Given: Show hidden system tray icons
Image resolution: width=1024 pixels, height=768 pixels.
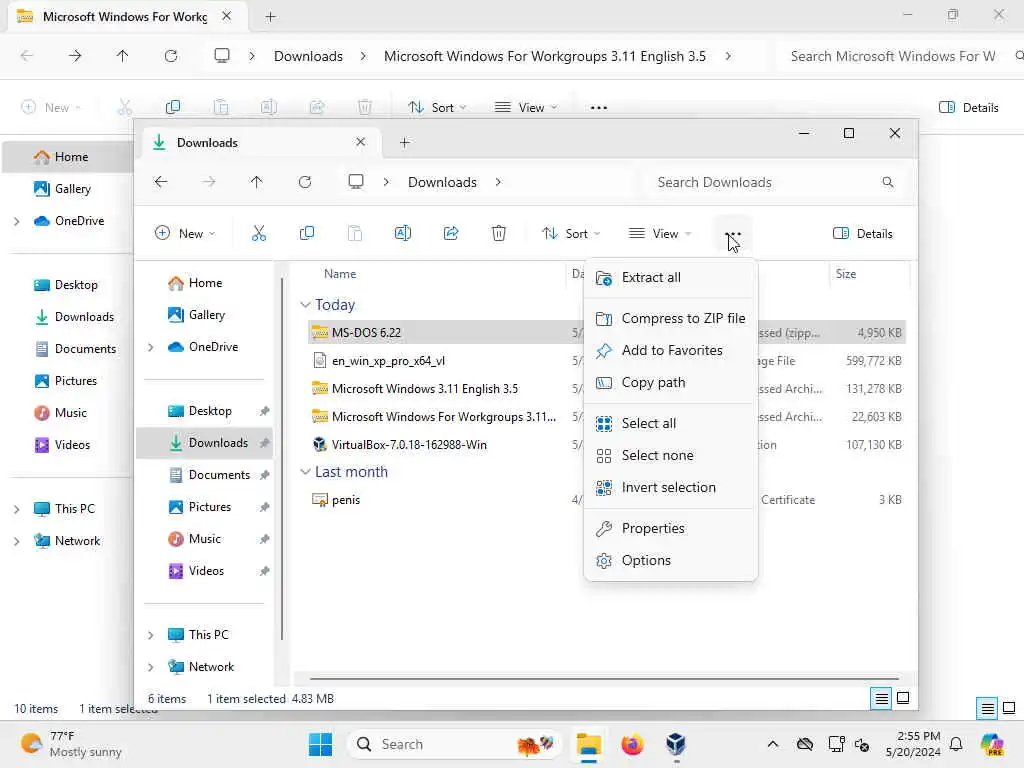Looking at the screenshot, I should pos(773,744).
